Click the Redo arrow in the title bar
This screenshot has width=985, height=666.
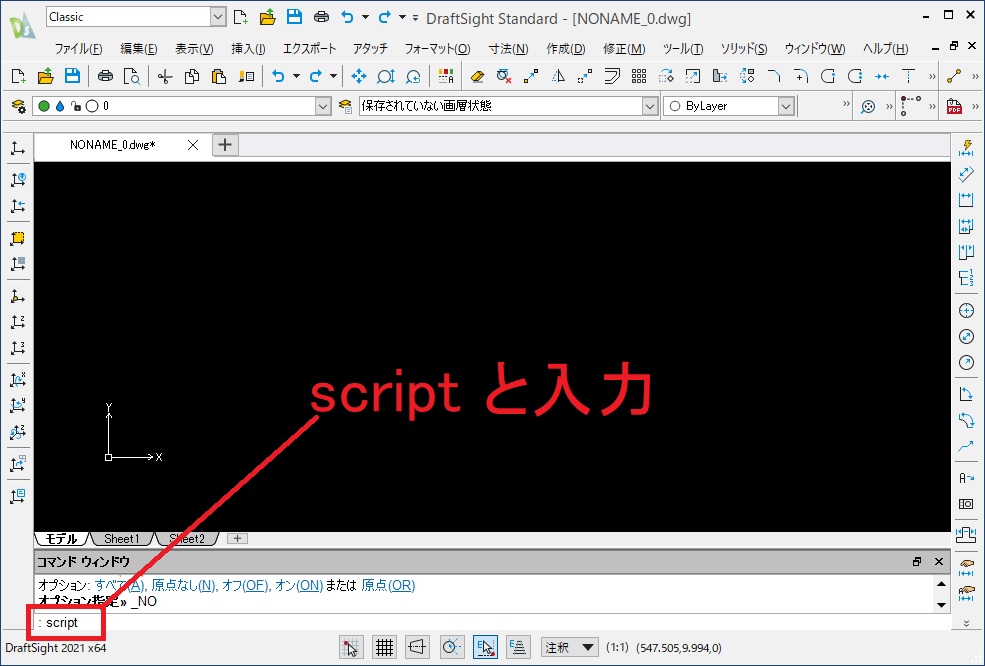384,17
